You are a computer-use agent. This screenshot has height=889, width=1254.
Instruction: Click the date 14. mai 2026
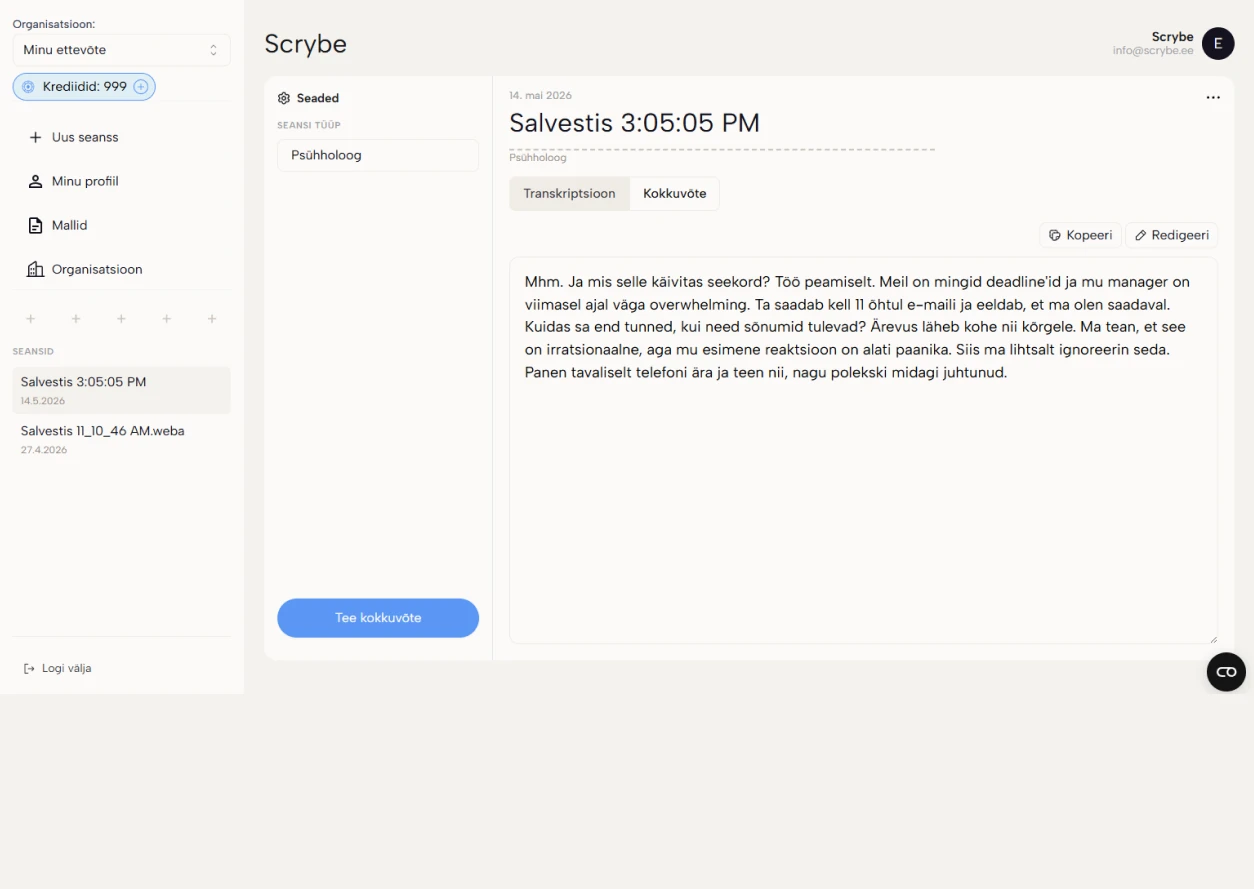[x=540, y=95]
